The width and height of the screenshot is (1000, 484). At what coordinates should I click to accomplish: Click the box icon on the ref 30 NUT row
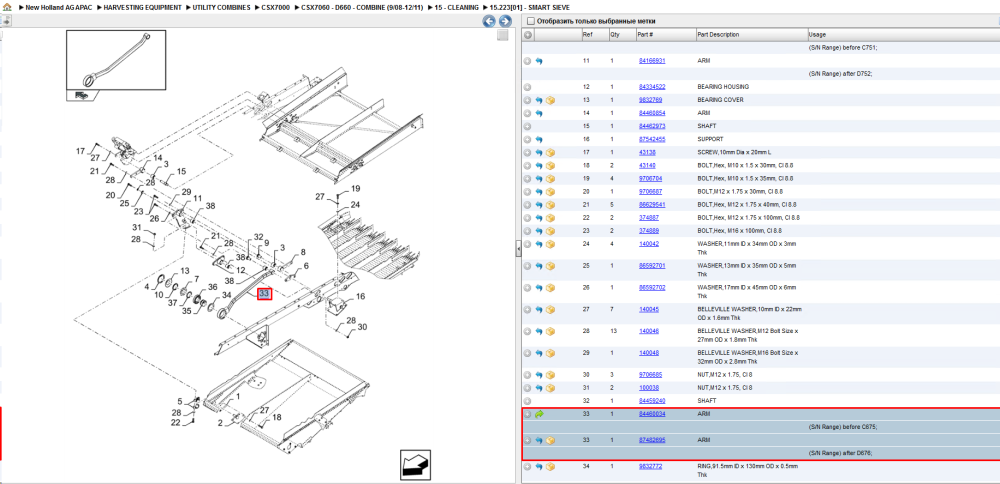550,375
